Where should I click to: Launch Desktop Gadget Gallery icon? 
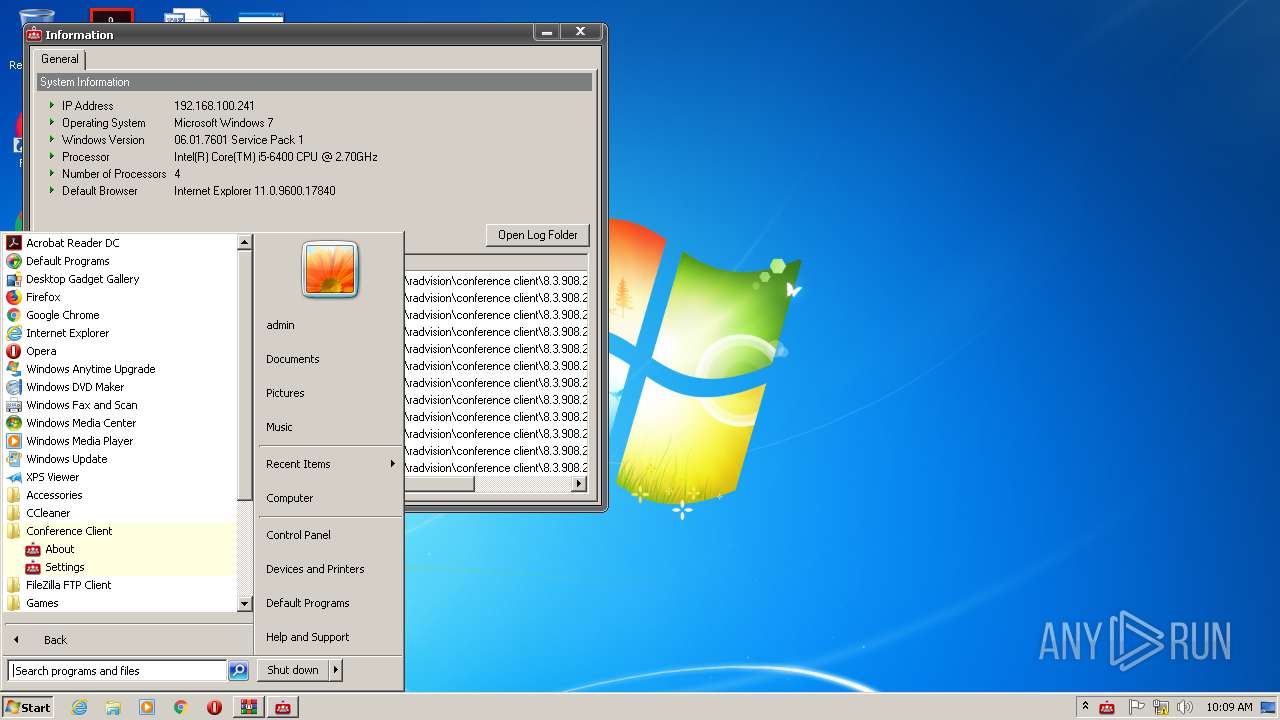pyautogui.click(x=14, y=279)
